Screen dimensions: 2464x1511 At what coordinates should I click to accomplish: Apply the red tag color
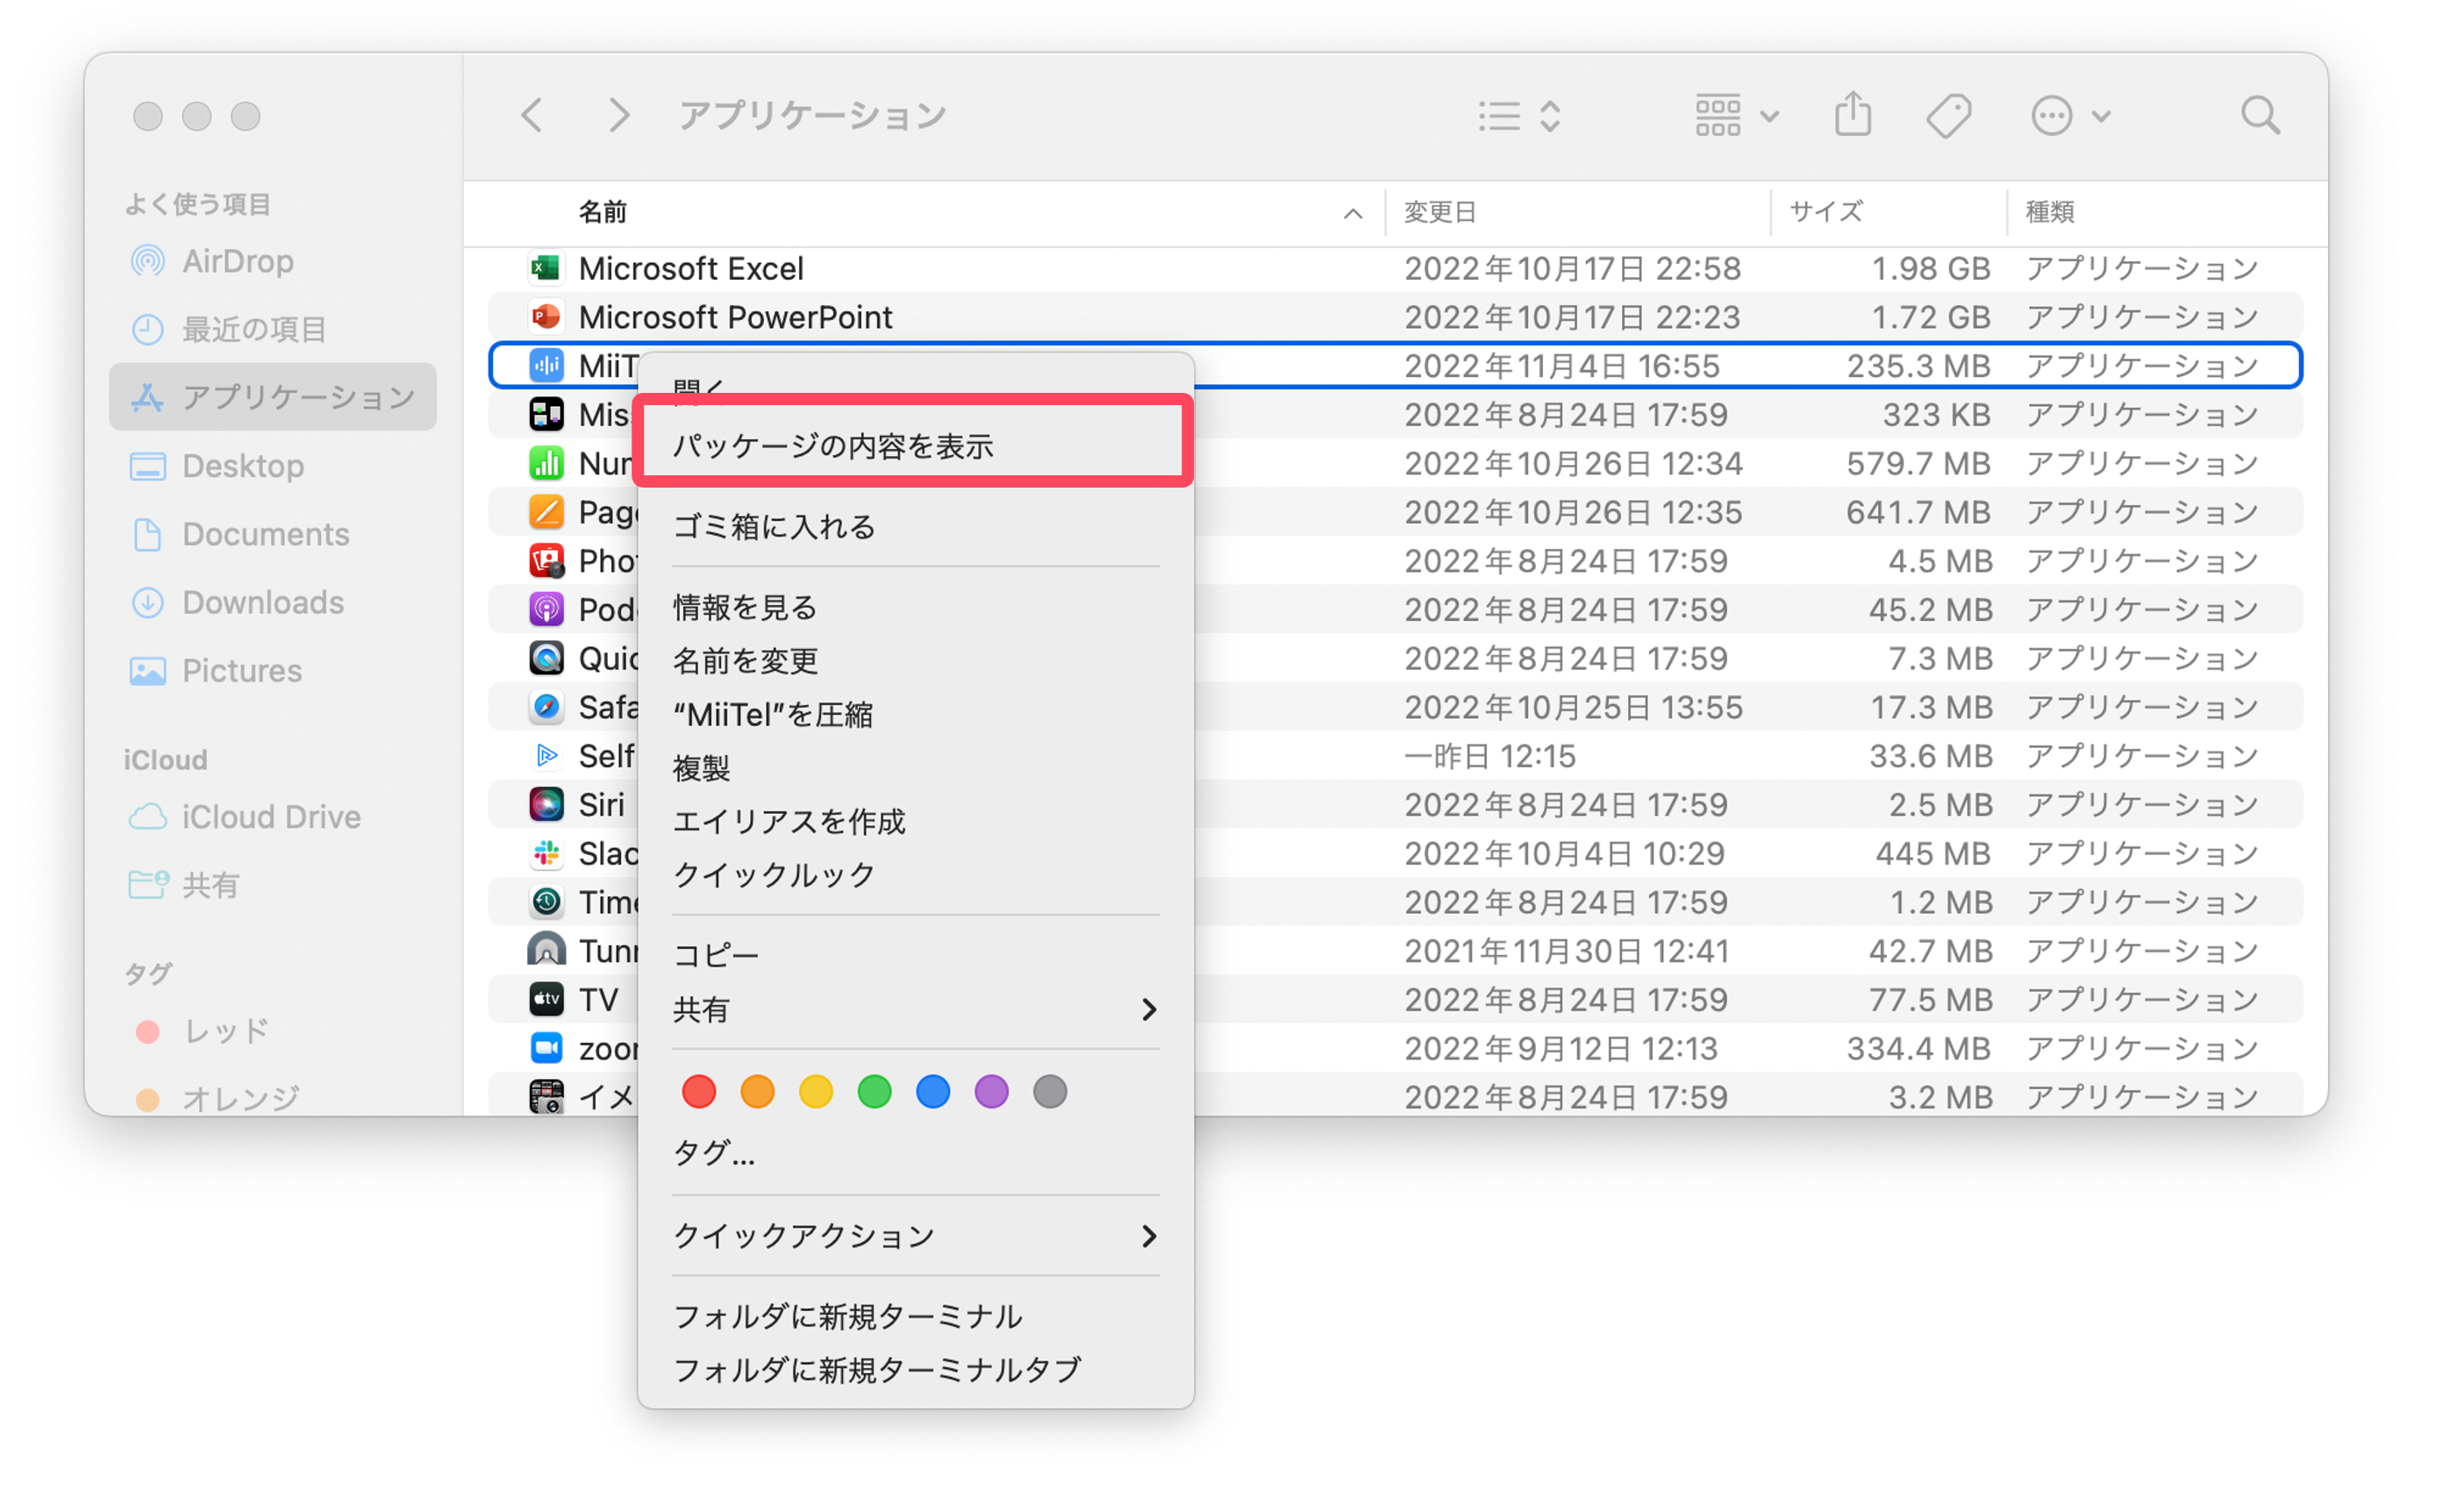pyautogui.click(x=698, y=1092)
